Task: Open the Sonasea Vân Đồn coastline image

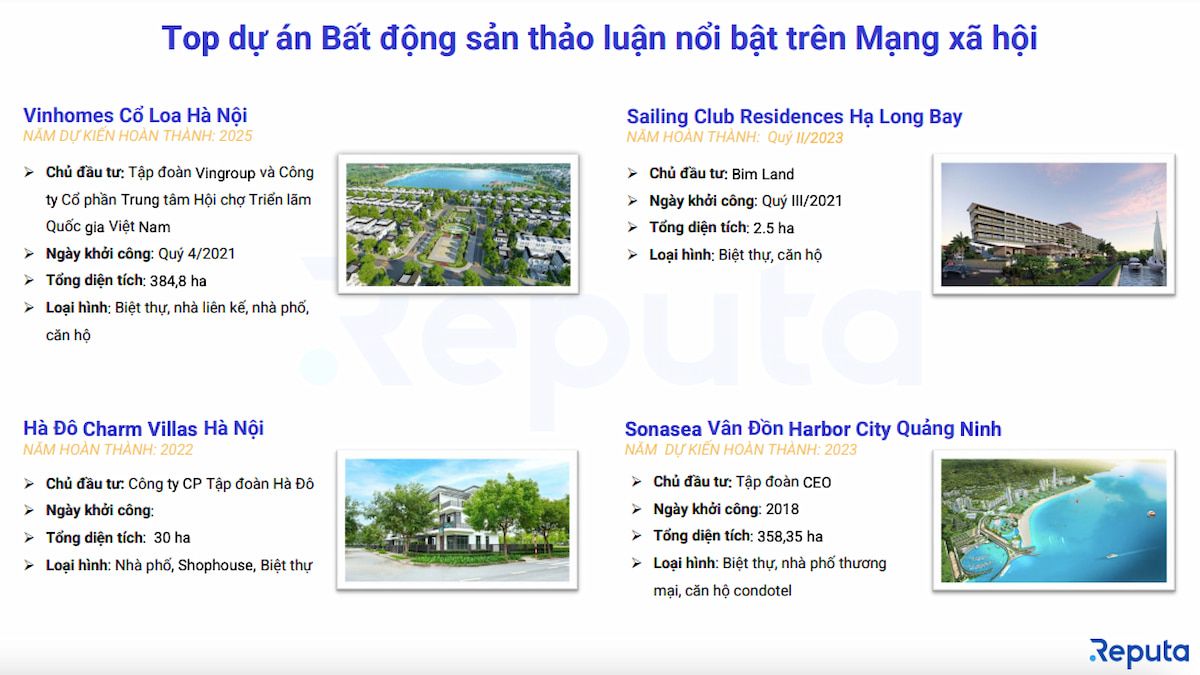Action: point(1054,519)
